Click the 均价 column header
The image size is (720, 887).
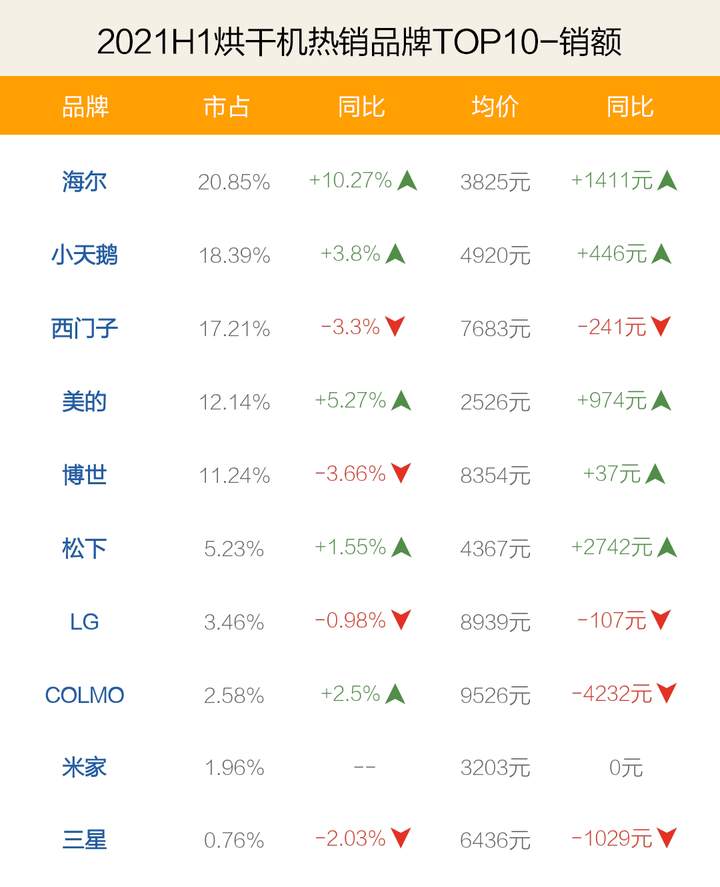coord(495,107)
